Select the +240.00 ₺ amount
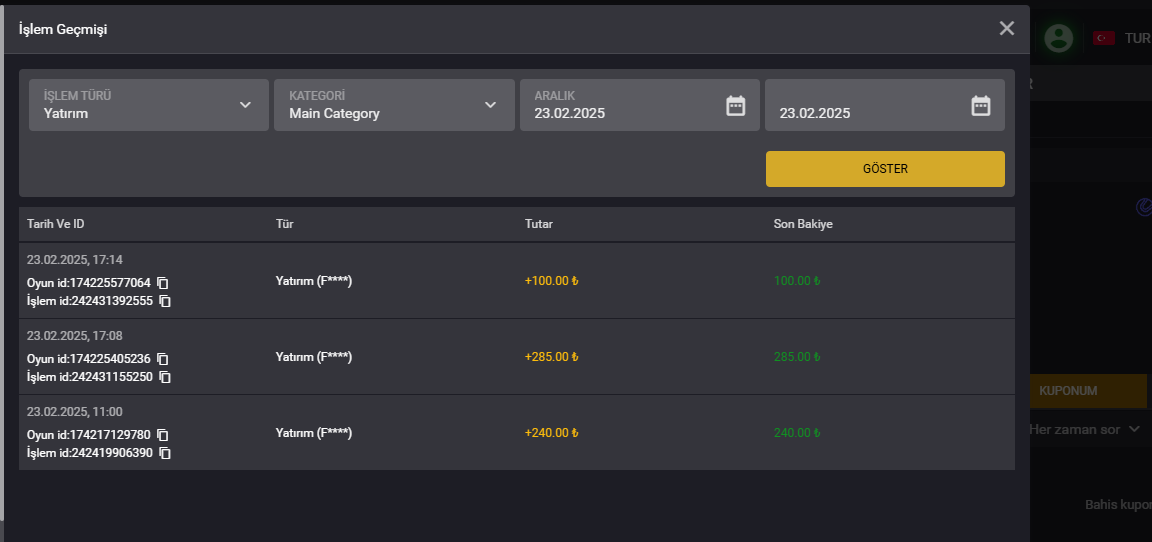This screenshot has width=1152, height=542. click(x=552, y=433)
